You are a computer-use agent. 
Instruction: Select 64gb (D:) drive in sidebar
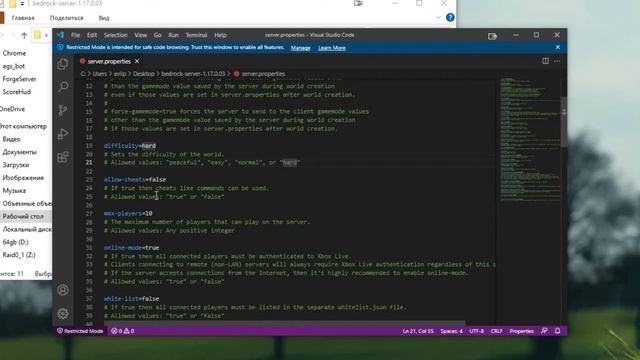coord(16,242)
